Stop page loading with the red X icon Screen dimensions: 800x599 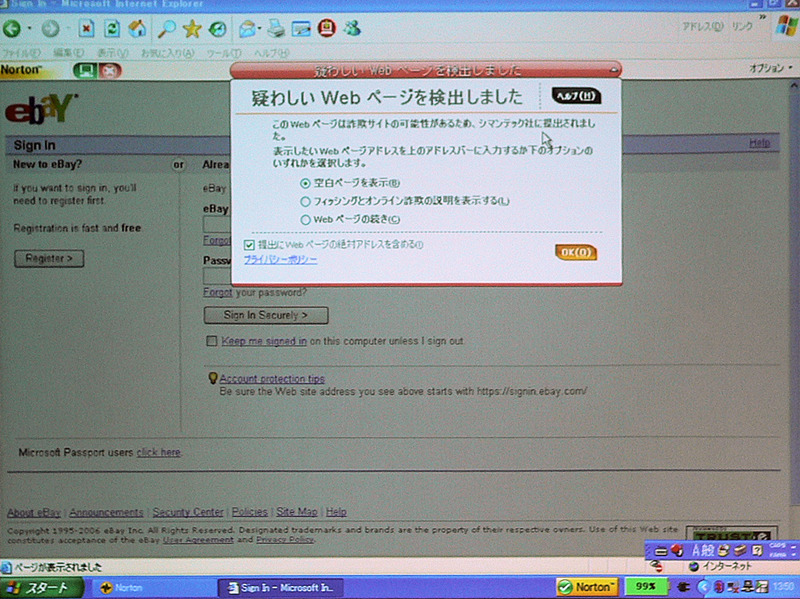[x=86, y=29]
